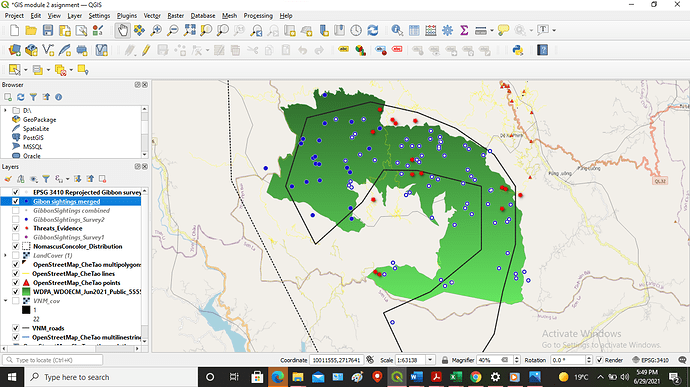Select the Pan Map hand tool

click(x=122, y=30)
